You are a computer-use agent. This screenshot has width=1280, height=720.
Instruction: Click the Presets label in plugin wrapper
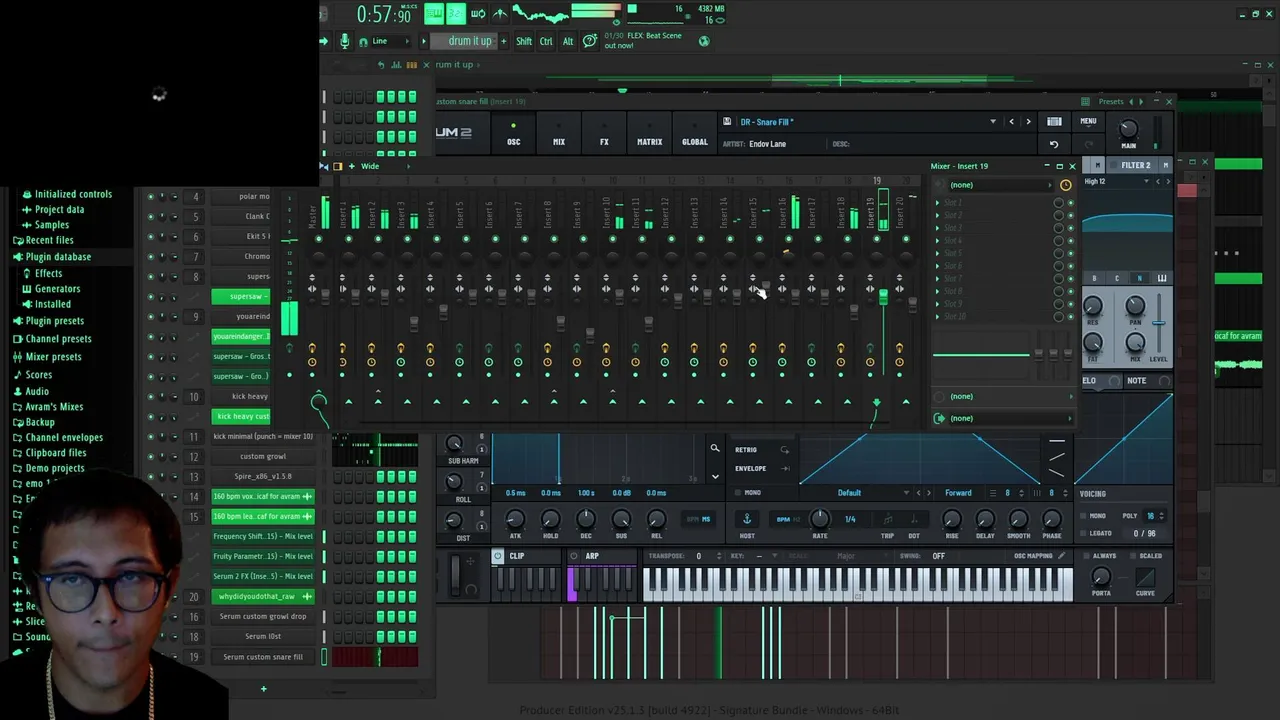coord(1111,101)
